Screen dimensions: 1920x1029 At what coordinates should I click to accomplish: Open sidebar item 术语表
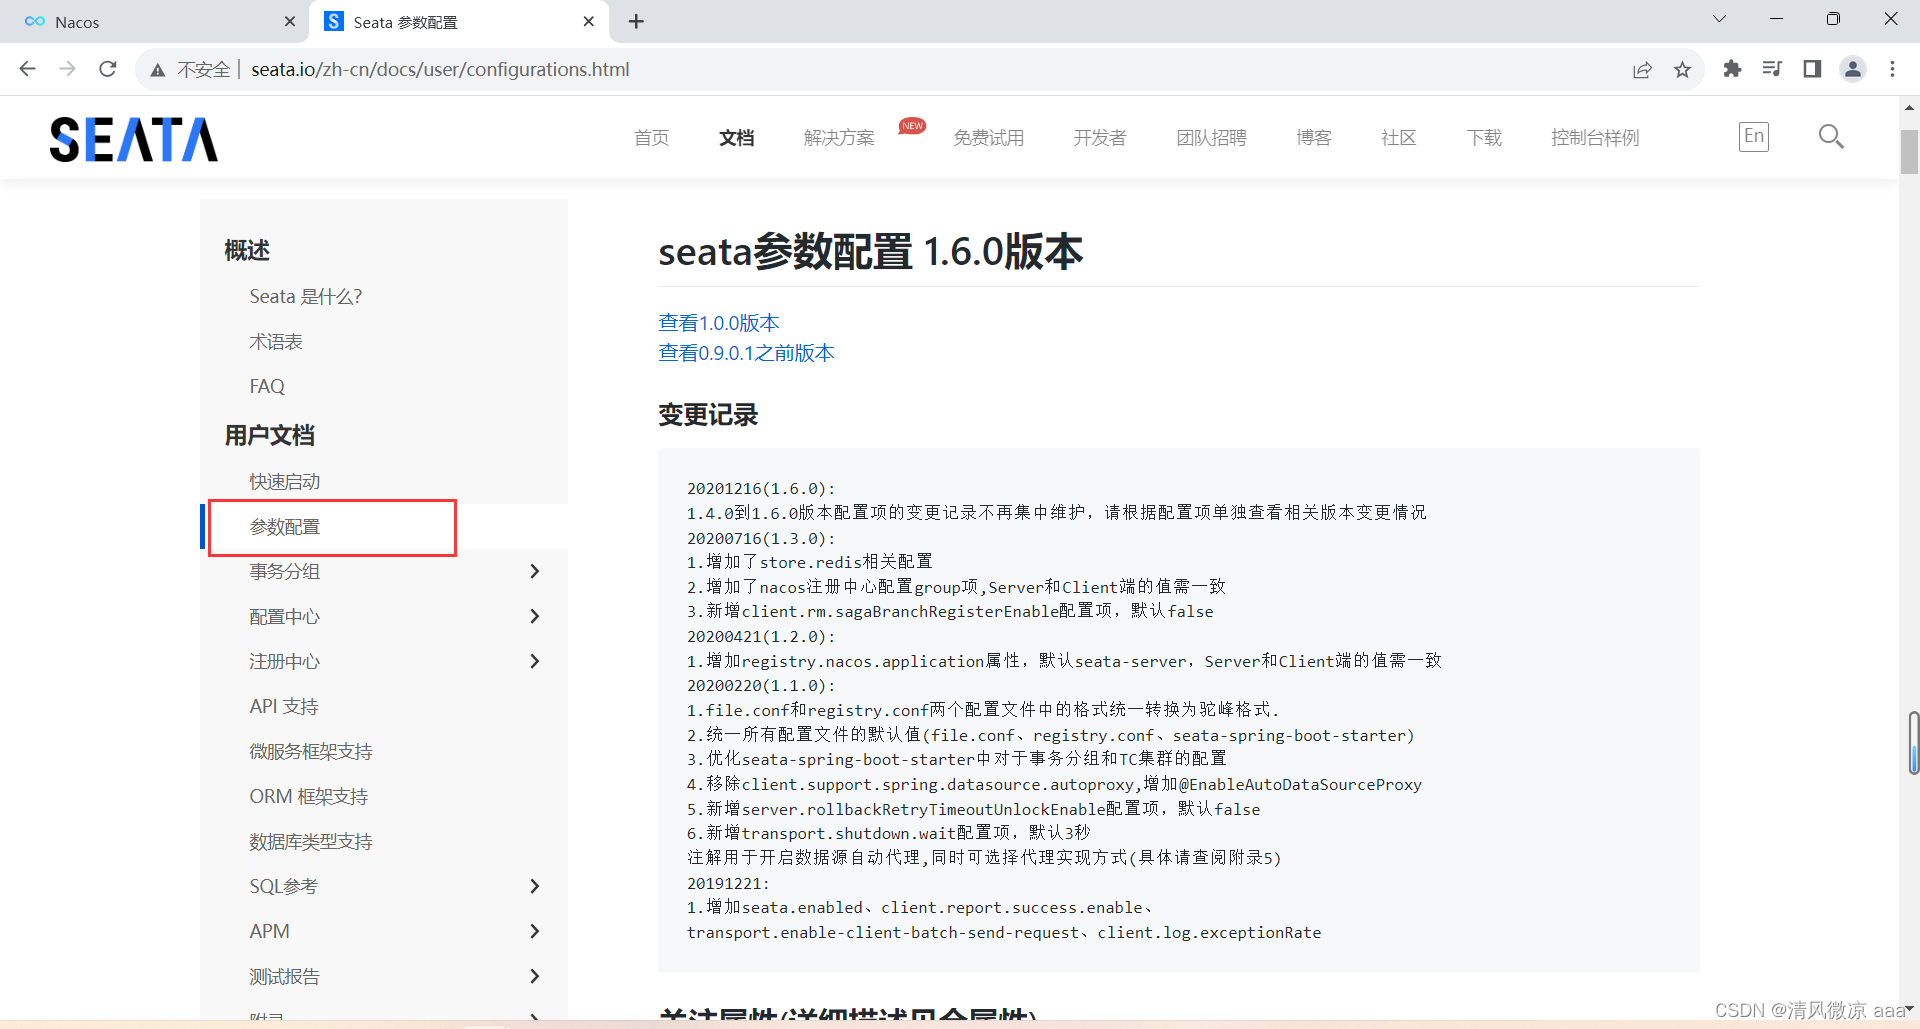(x=276, y=341)
